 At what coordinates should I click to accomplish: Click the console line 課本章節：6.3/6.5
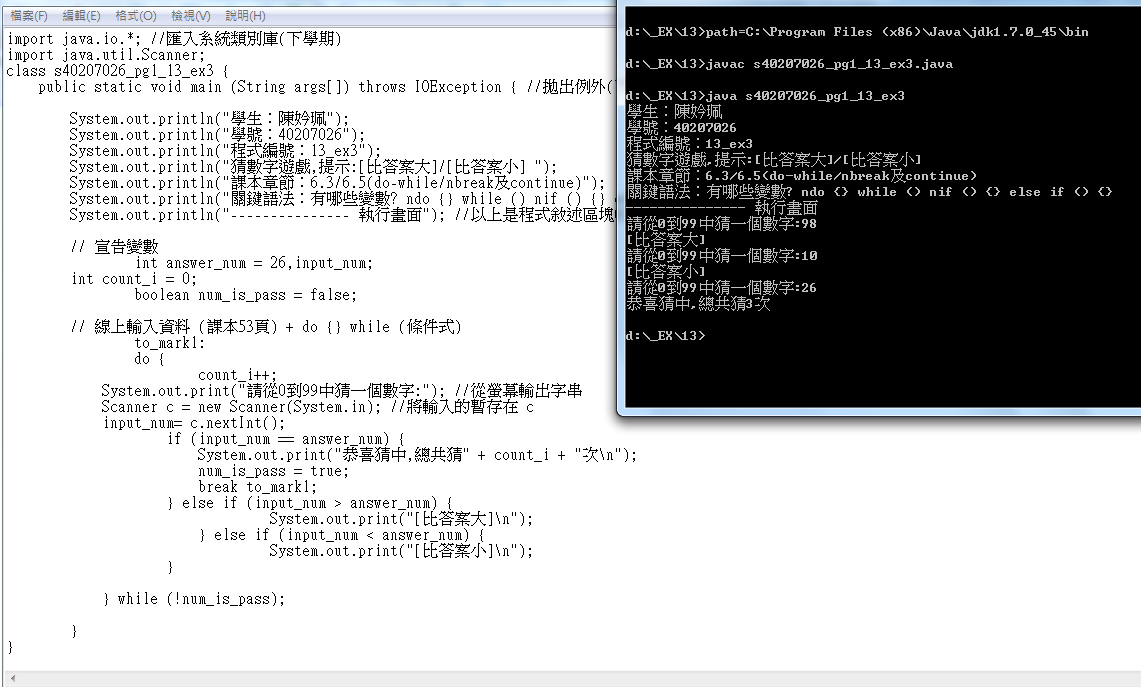click(x=801, y=176)
